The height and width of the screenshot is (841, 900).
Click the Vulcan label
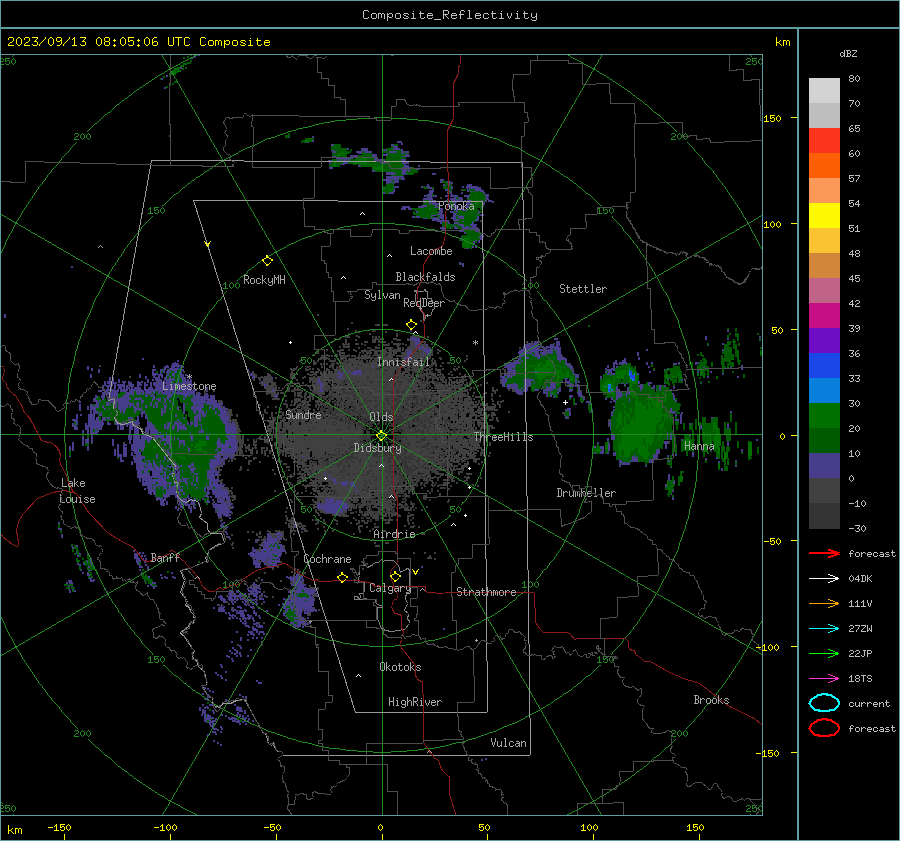tap(509, 743)
